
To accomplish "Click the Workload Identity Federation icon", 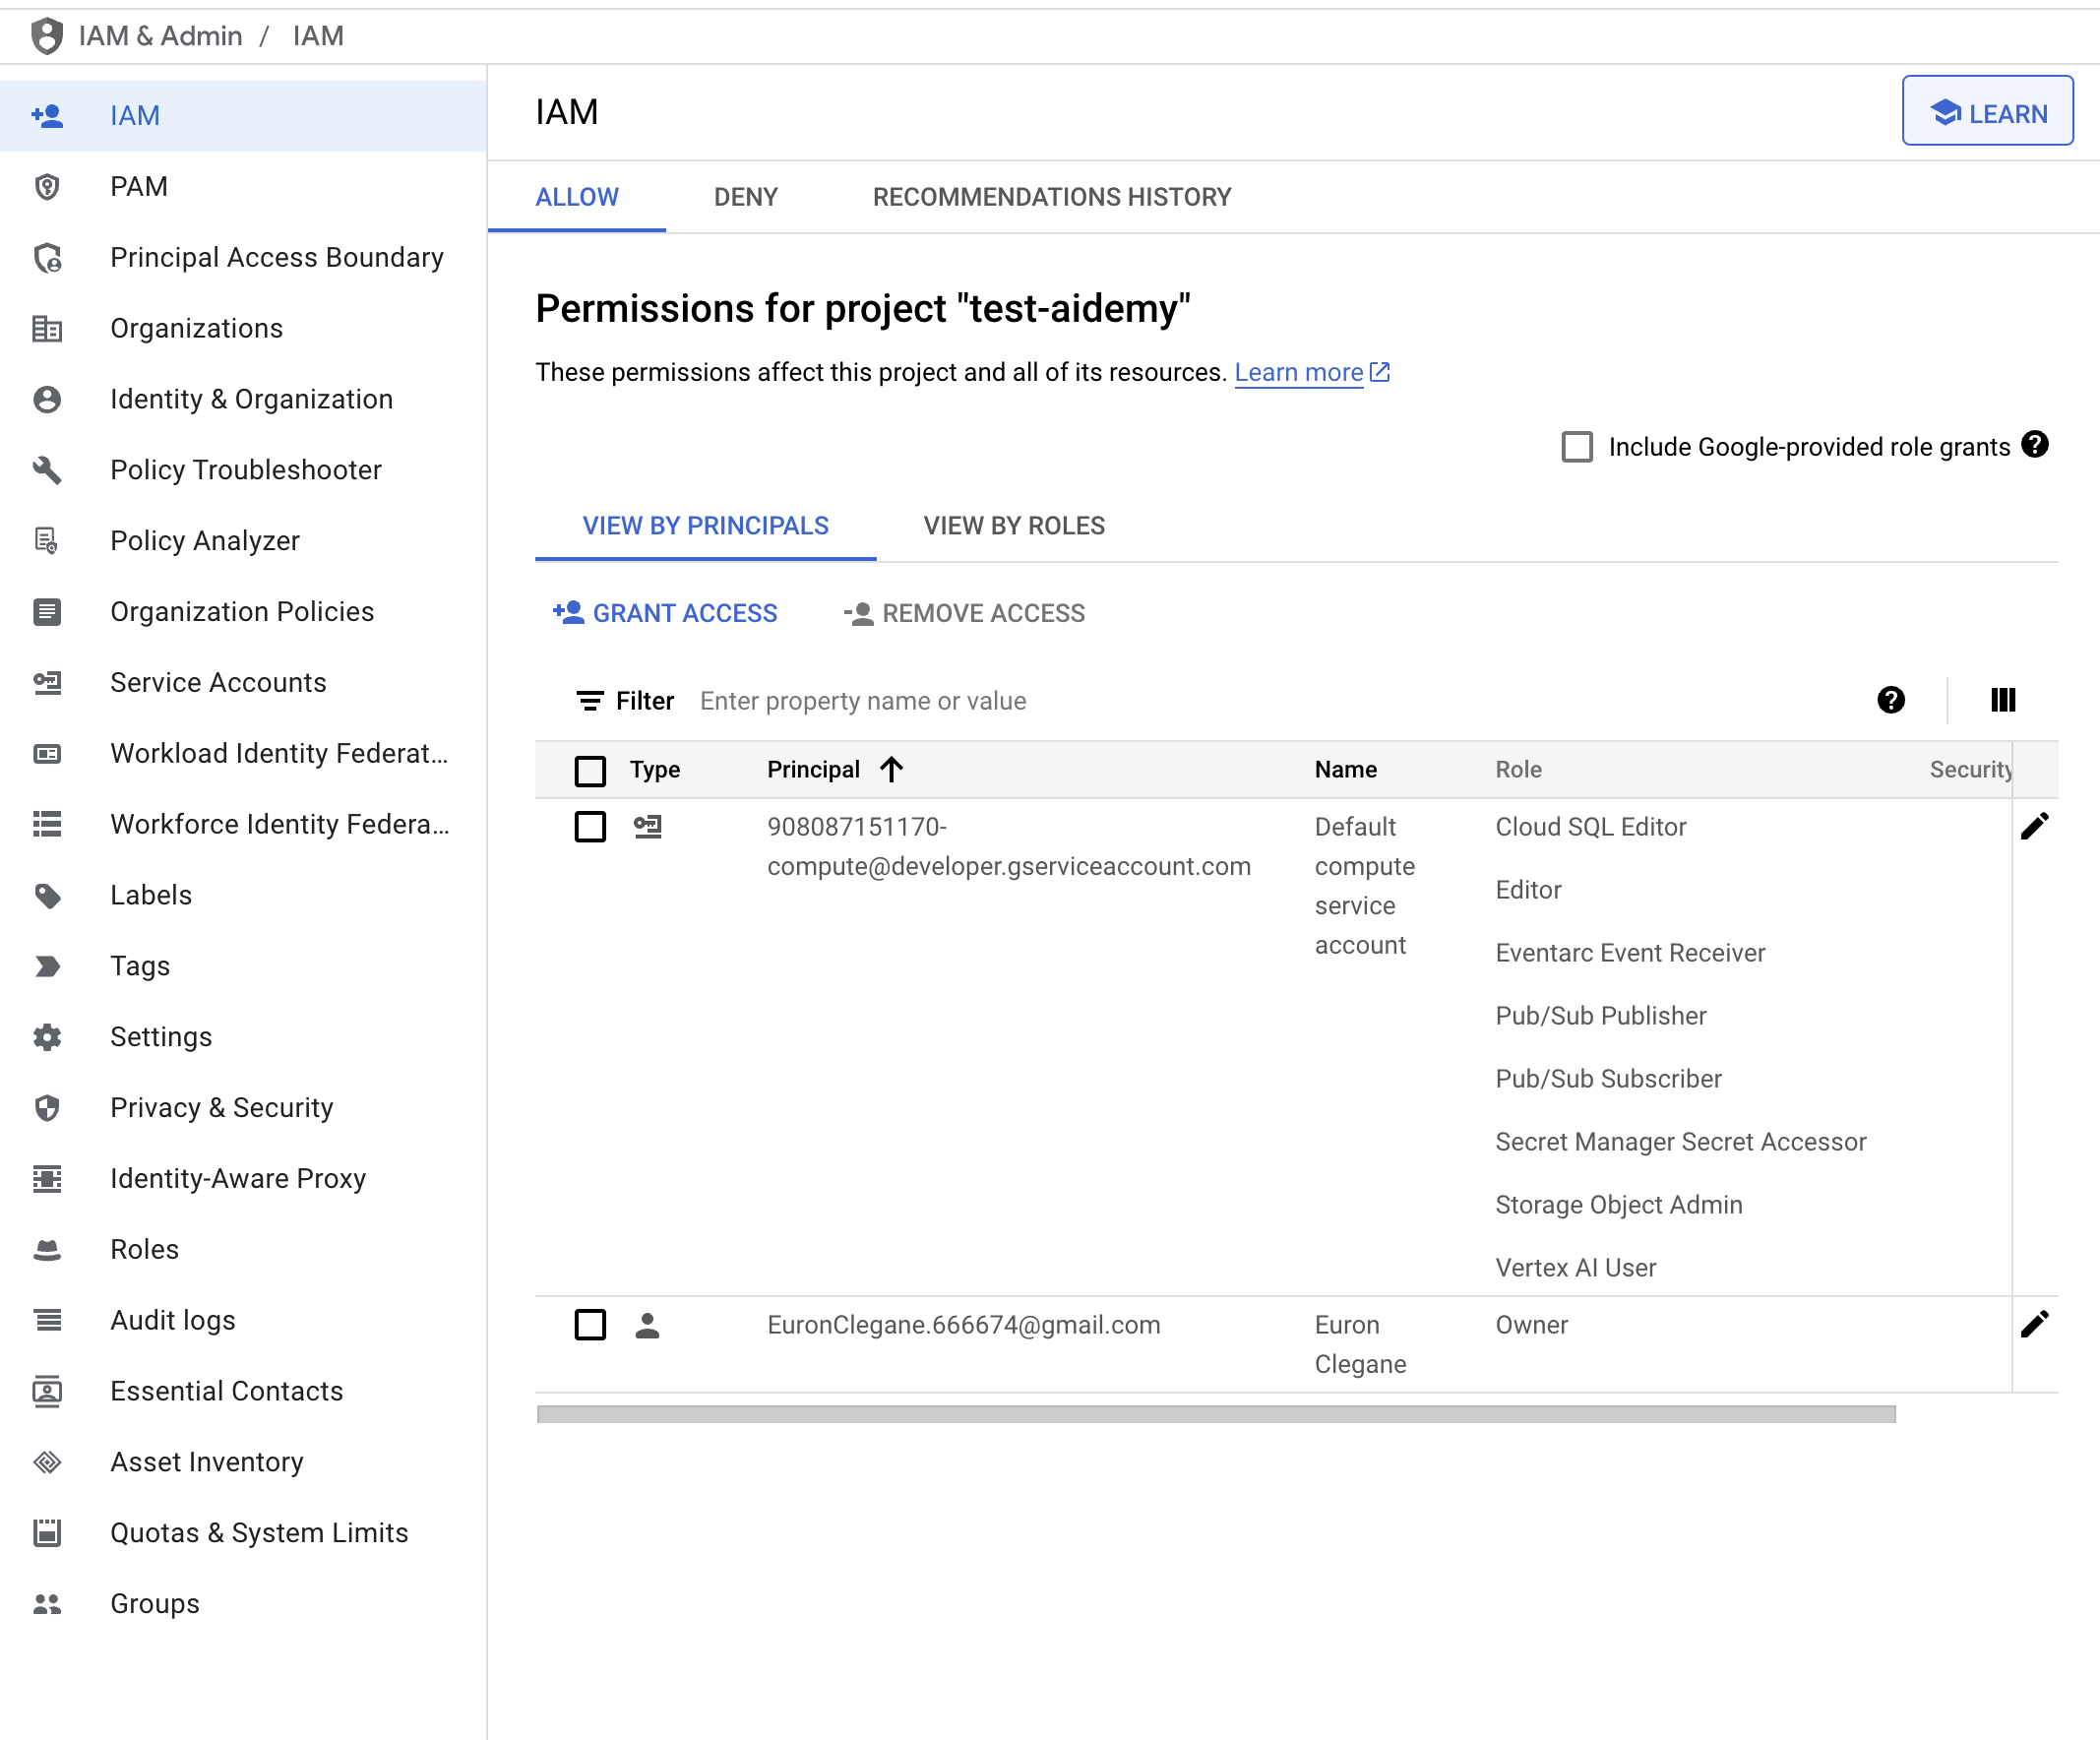I will pyautogui.click(x=47, y=752).
